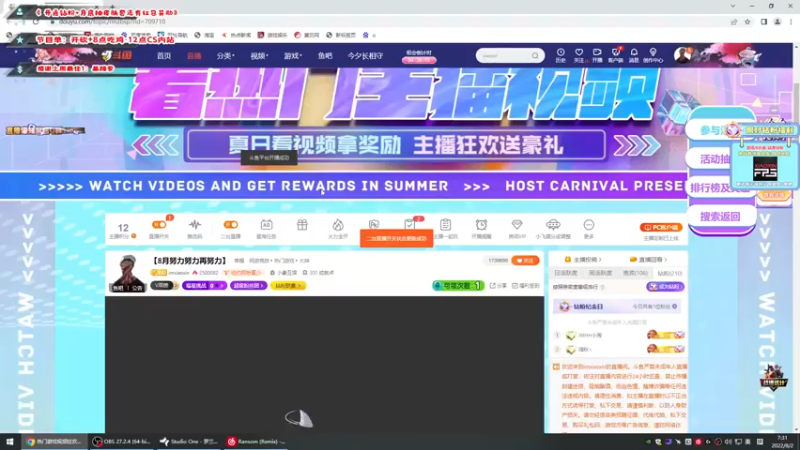Viewport: 800px width, 450px height.
Task: Click the 更多 circle icon
Action: coord(589,224)
